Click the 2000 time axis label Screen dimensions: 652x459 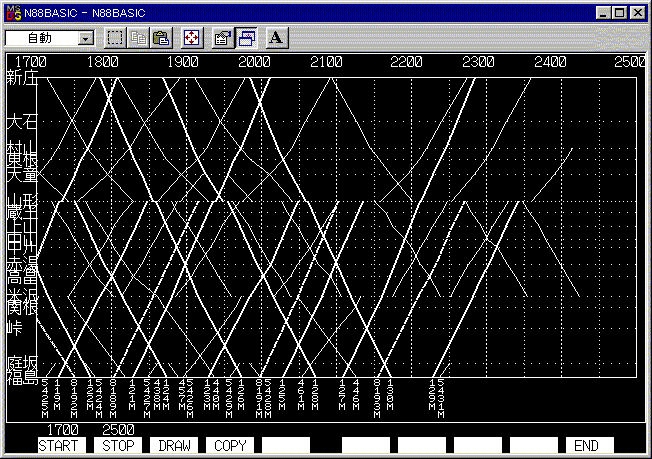point(254,62)
